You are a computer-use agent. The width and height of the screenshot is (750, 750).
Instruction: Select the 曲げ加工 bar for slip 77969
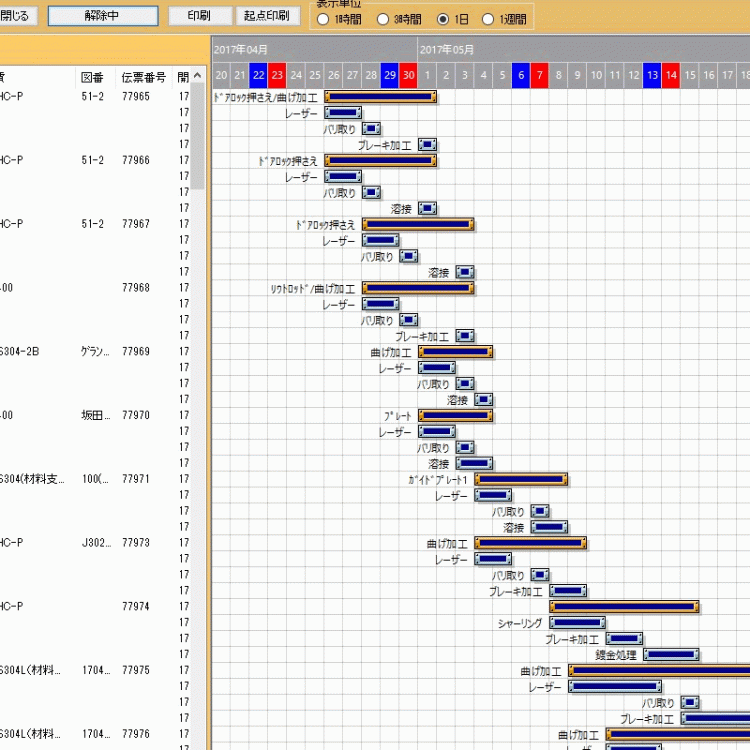pyautogui.click(x=455, y=352)
